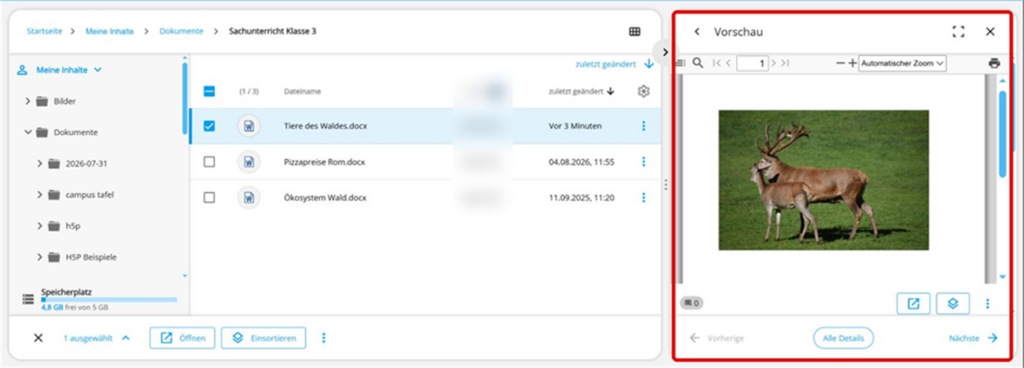1024x368 pixels.
Task: Zoom in on document preview
Action: [852, 63]
